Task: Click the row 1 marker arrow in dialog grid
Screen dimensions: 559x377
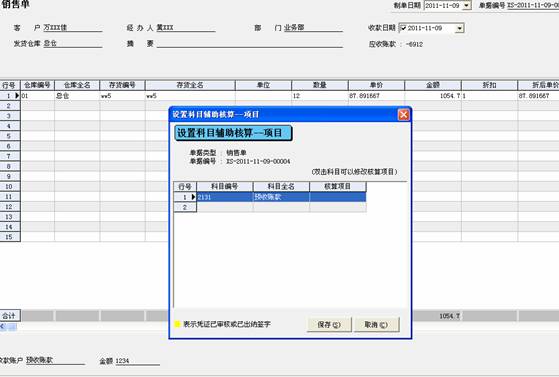Action: coord(193,197)
